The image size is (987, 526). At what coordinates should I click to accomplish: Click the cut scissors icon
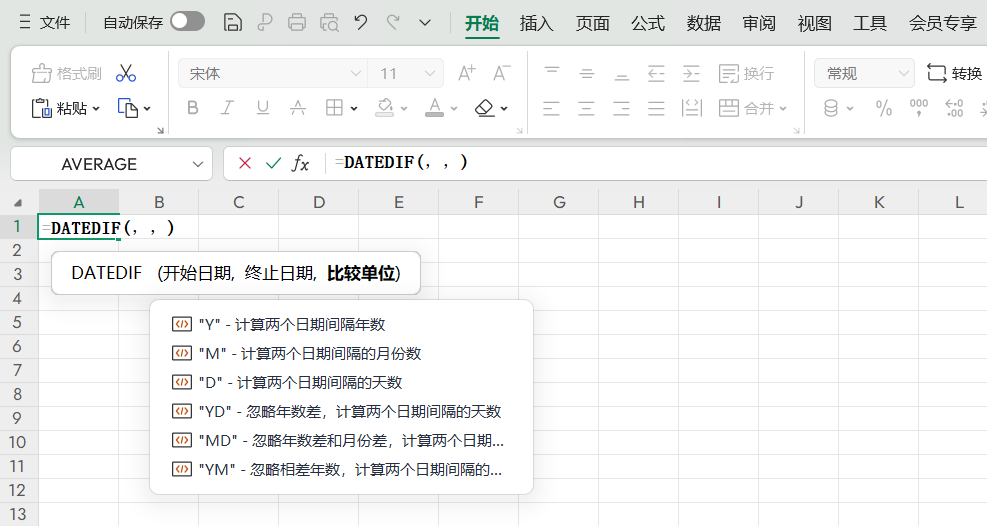(x=126, y=73)
